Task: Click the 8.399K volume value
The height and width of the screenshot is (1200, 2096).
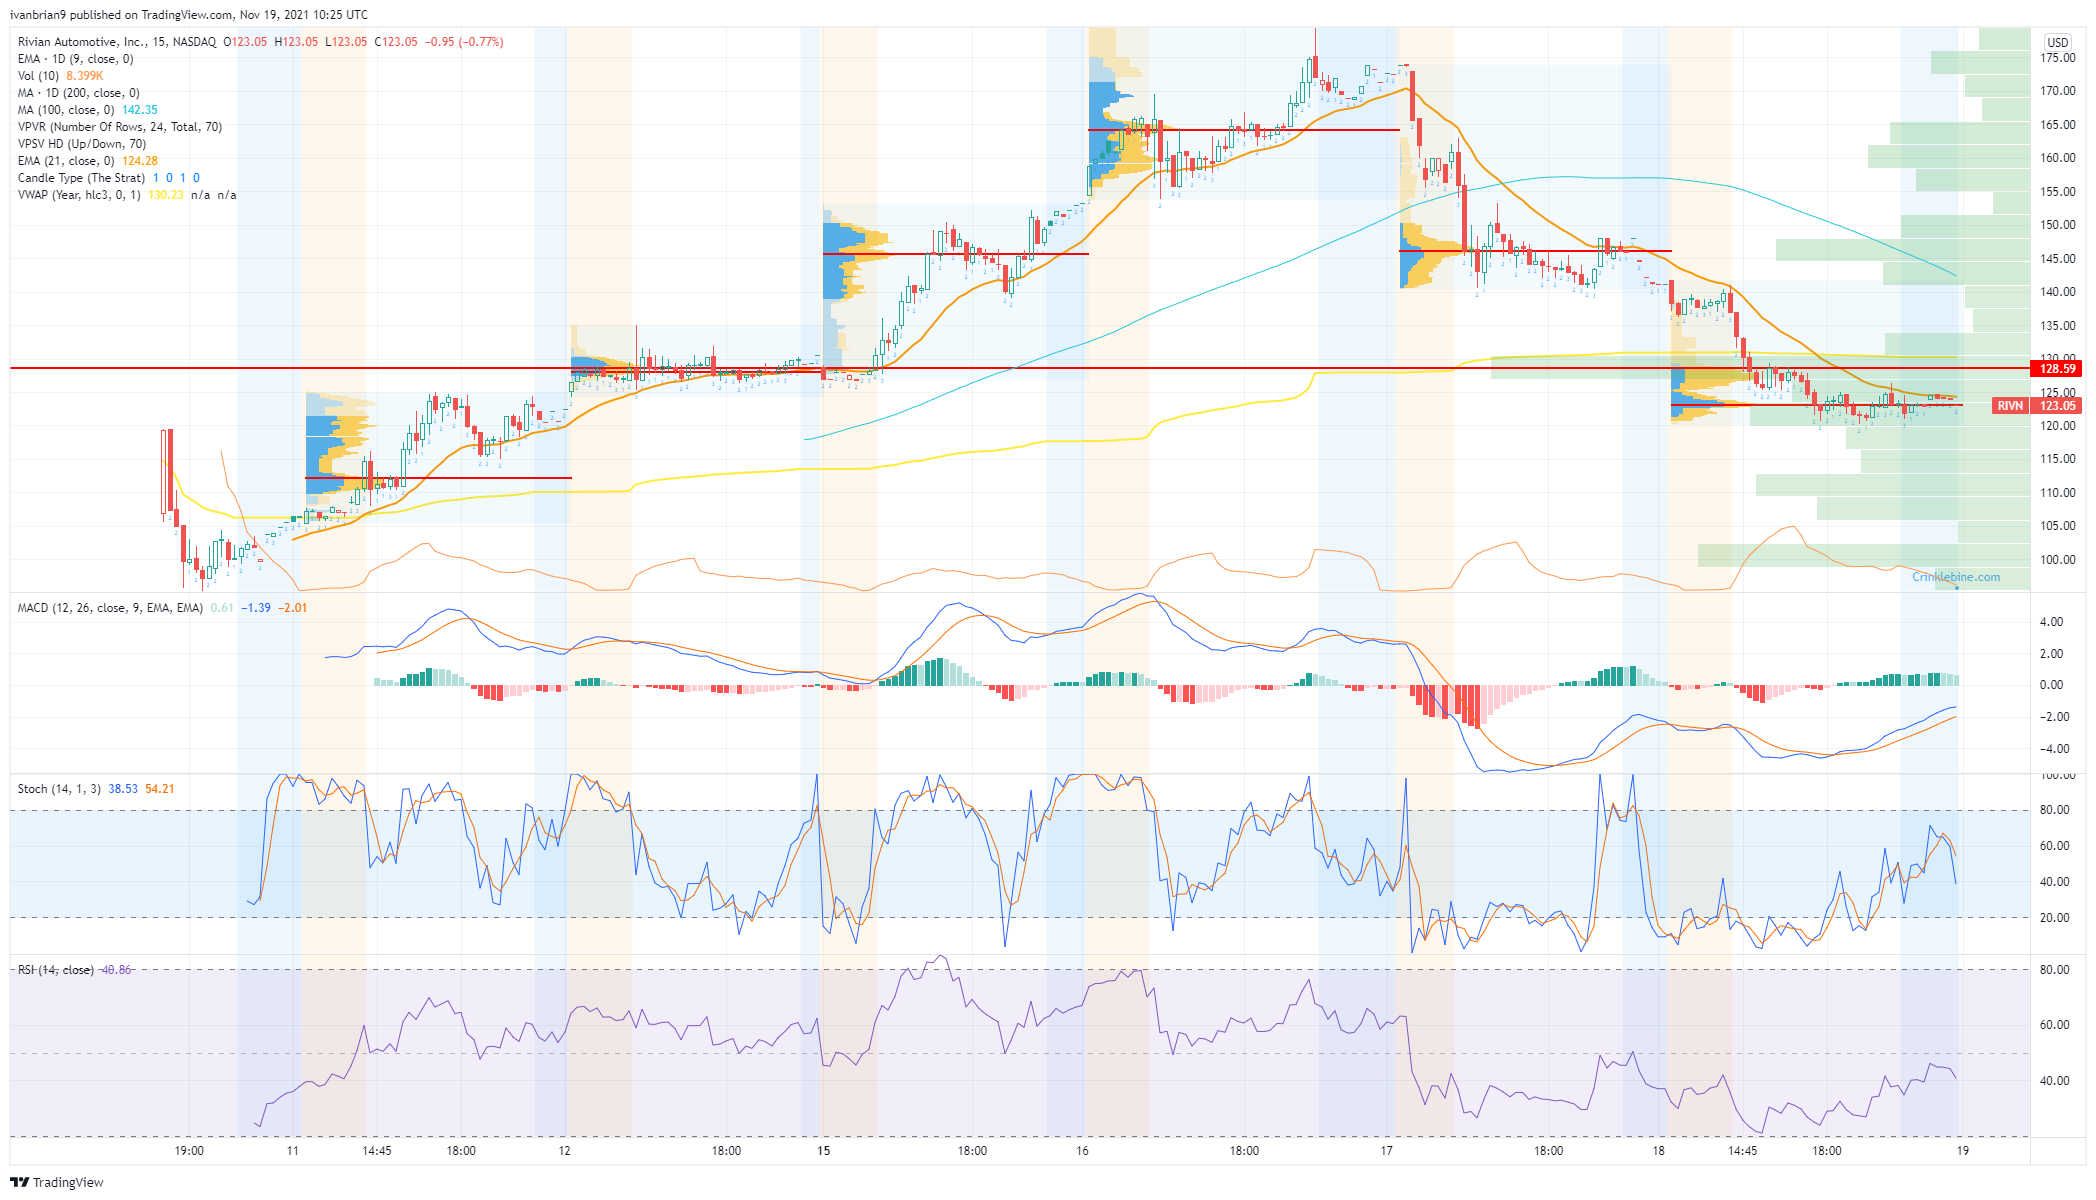Action: tap(85, 76)
